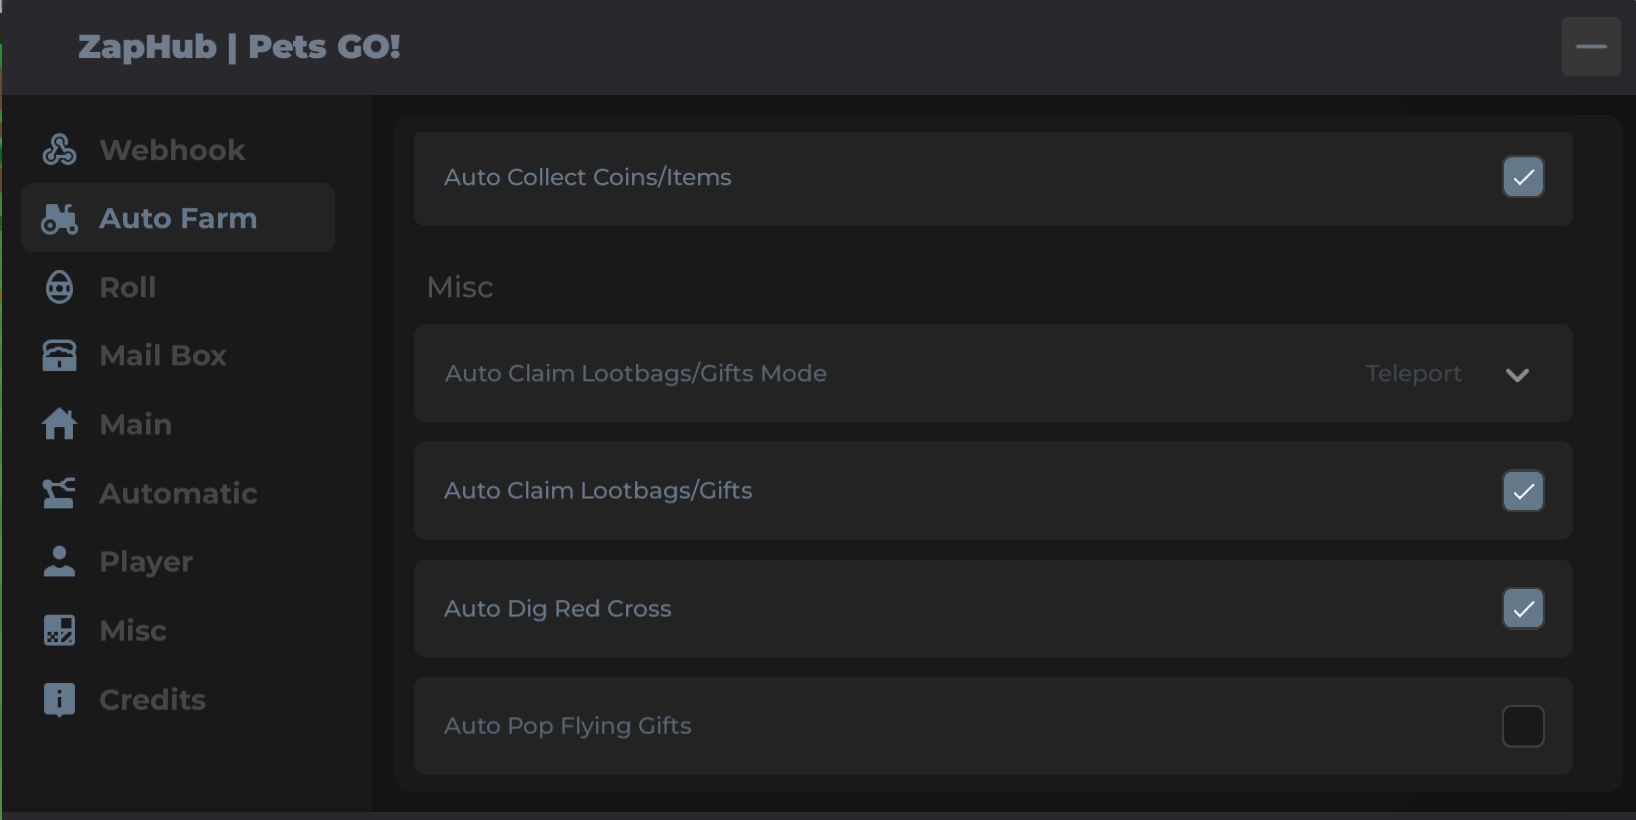
Task: Expand the Lootbags/Gifts Mode dropdown arrow
Action: (x=1517, y=375)
